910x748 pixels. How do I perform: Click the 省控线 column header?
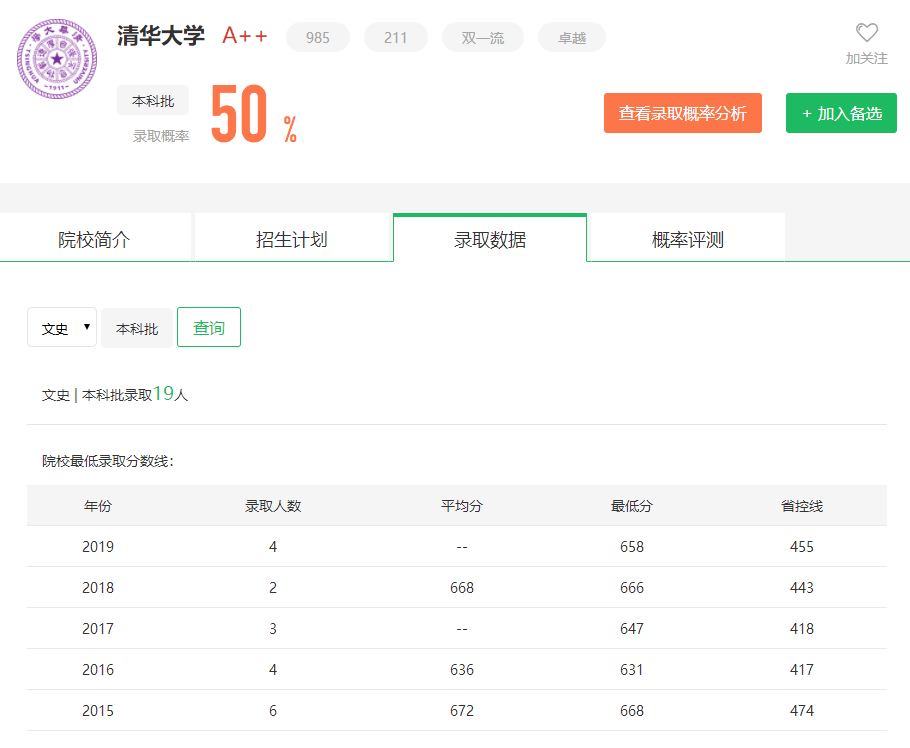click(801, 506)
